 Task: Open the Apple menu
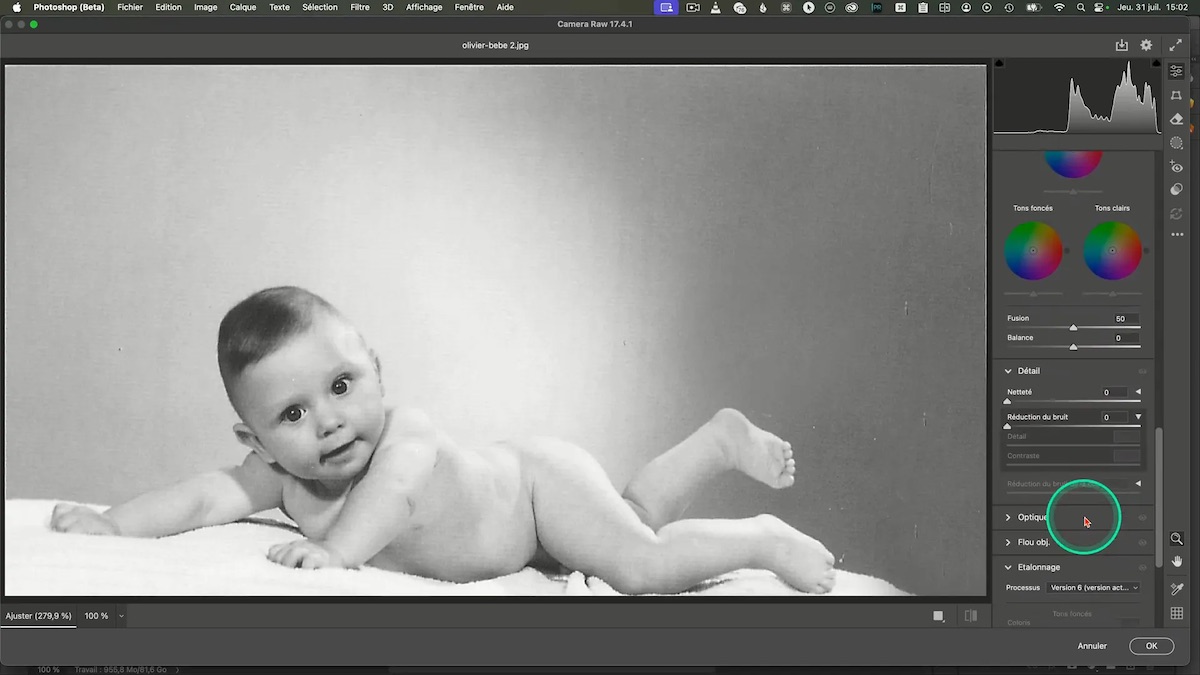16,7
